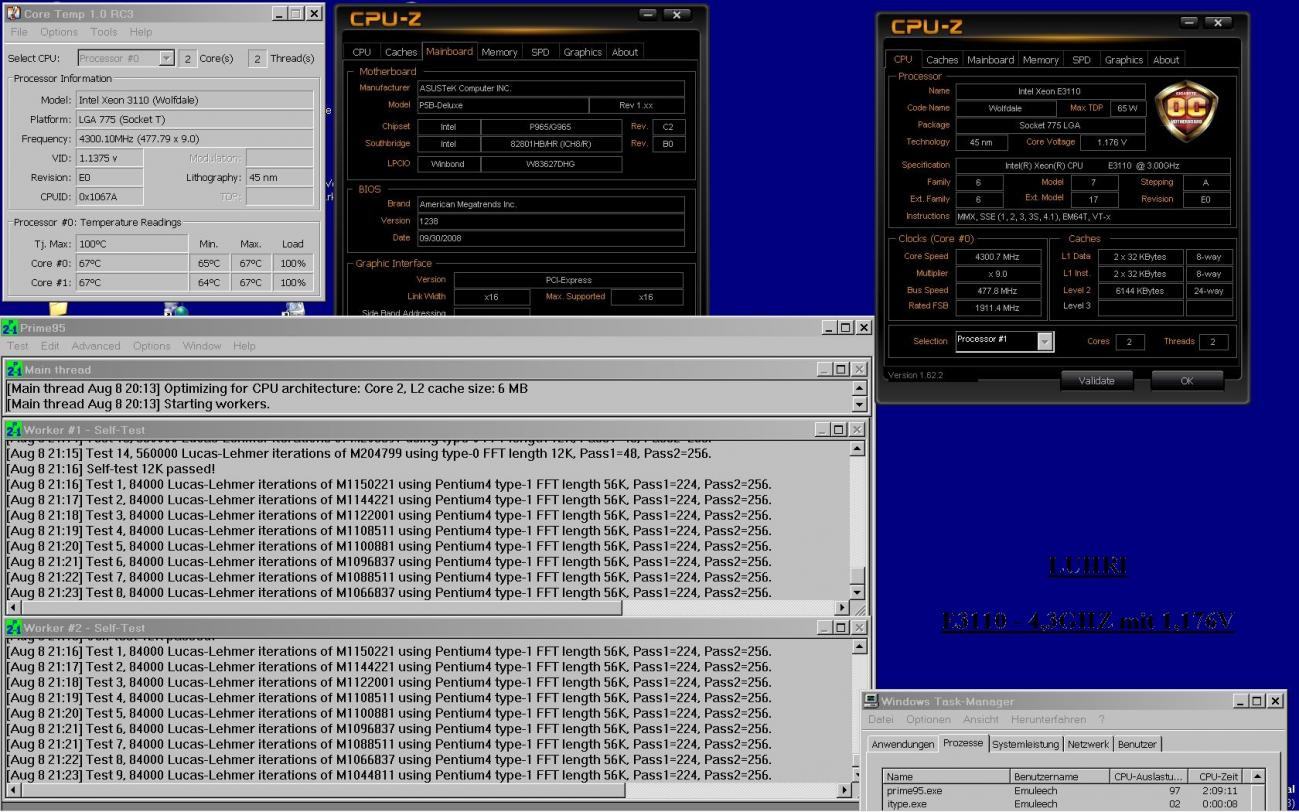Open Options menu in Core Temp
The height and width of the screenshot is (812, 1299).
pyautogui.click(x=59, y=32)
